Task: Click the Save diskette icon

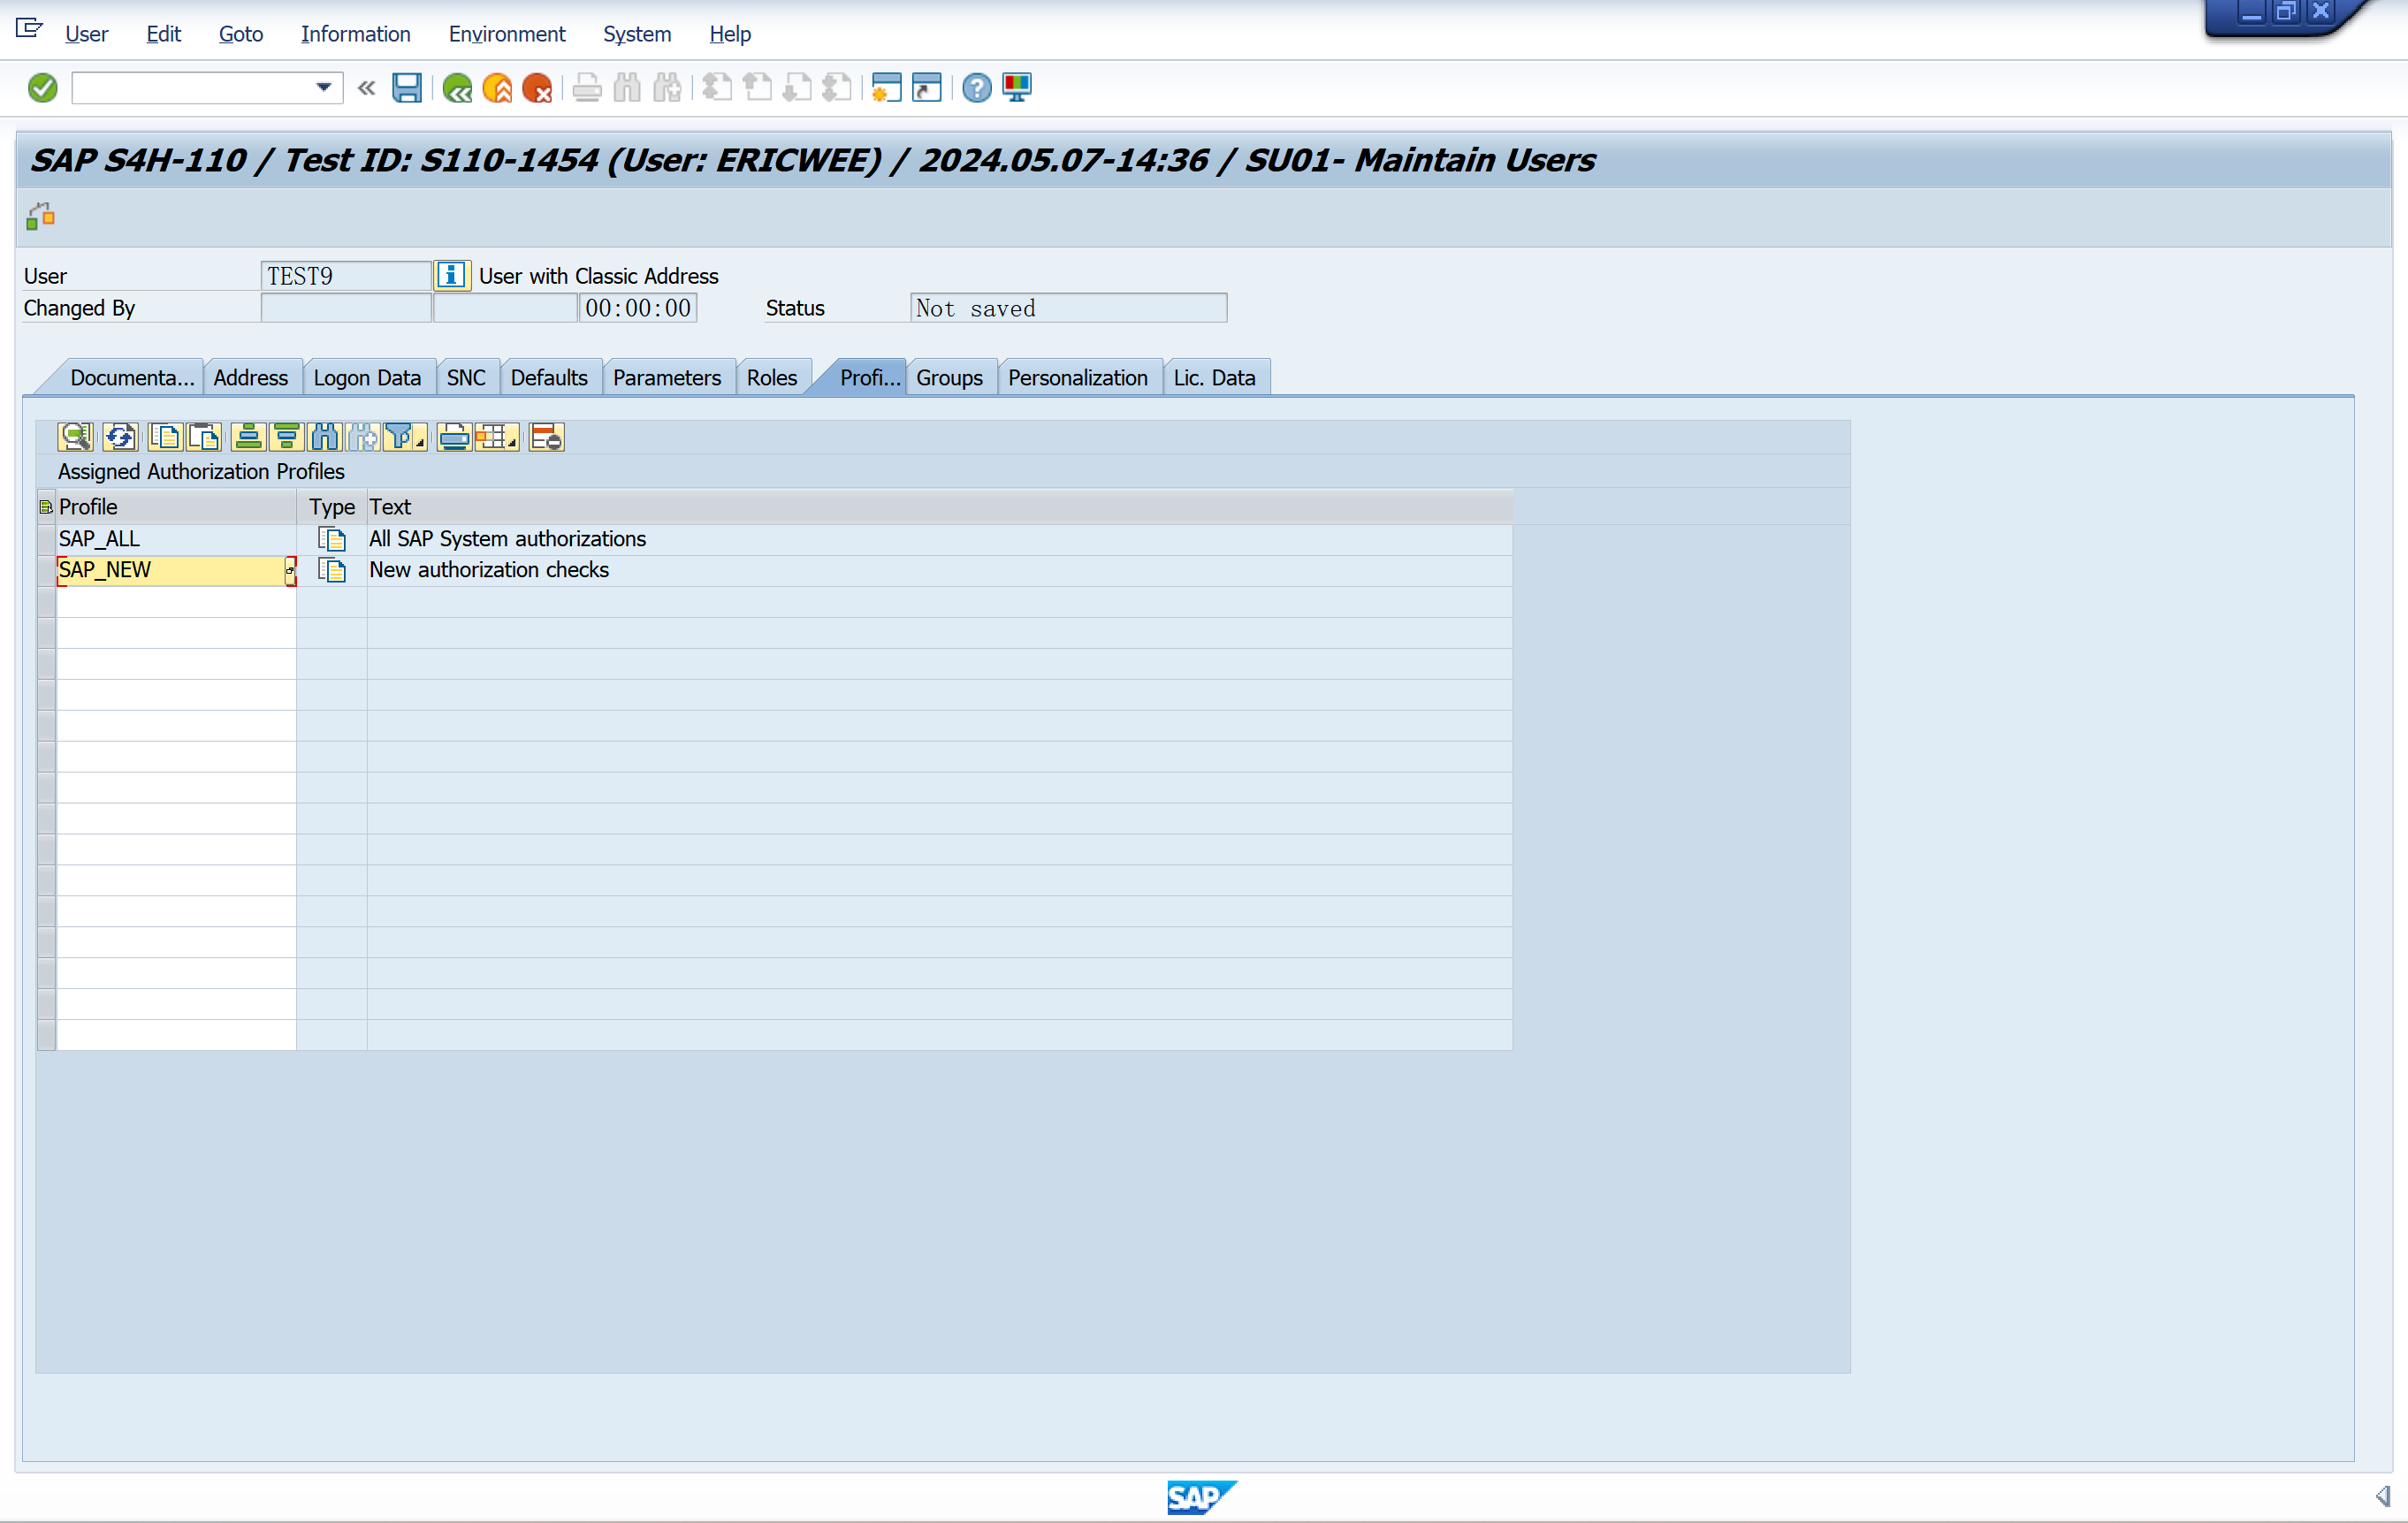Action: click(406, 88)
